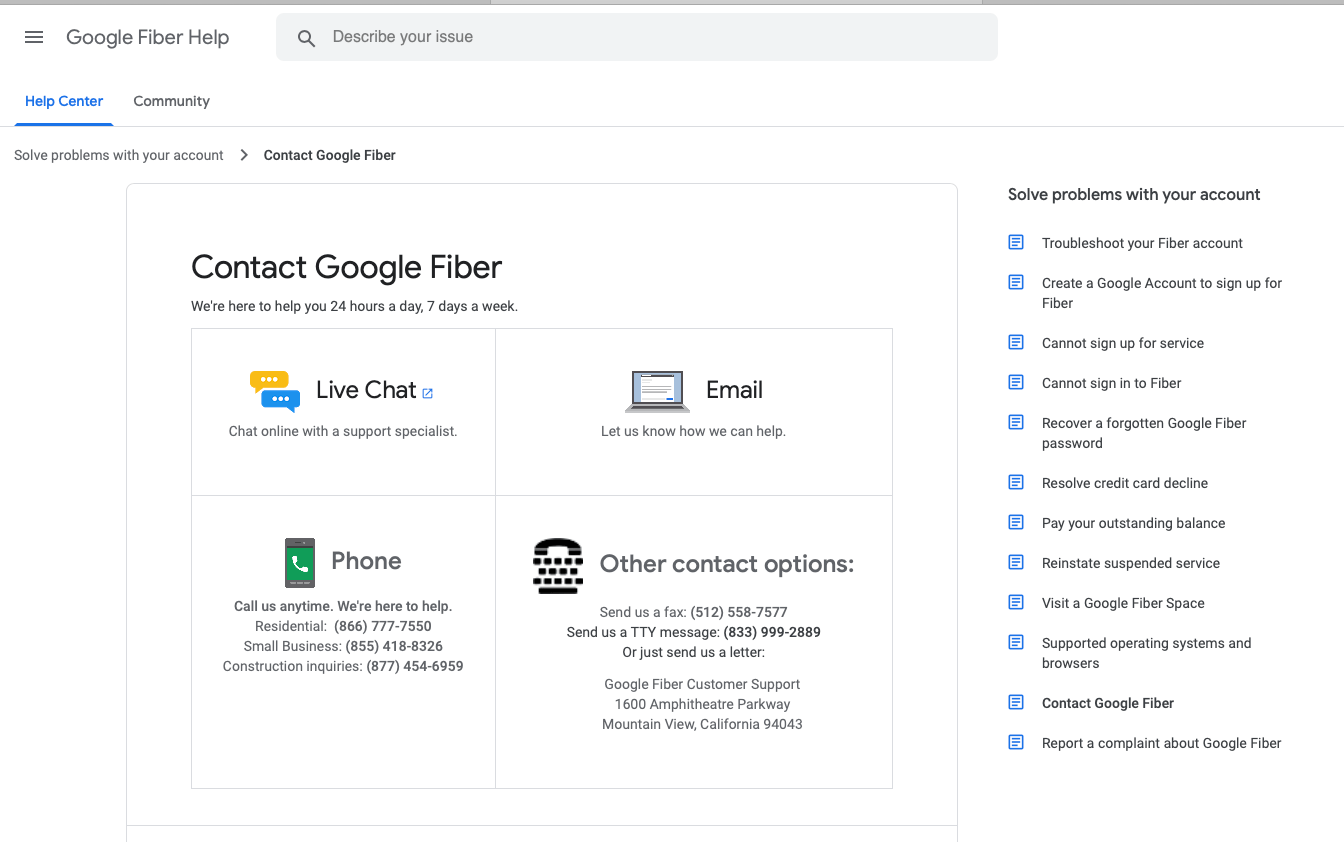The height and width of the screenshot is (842, 1344).
Task: Select the Help Center tab
Action: click(64, 101)
